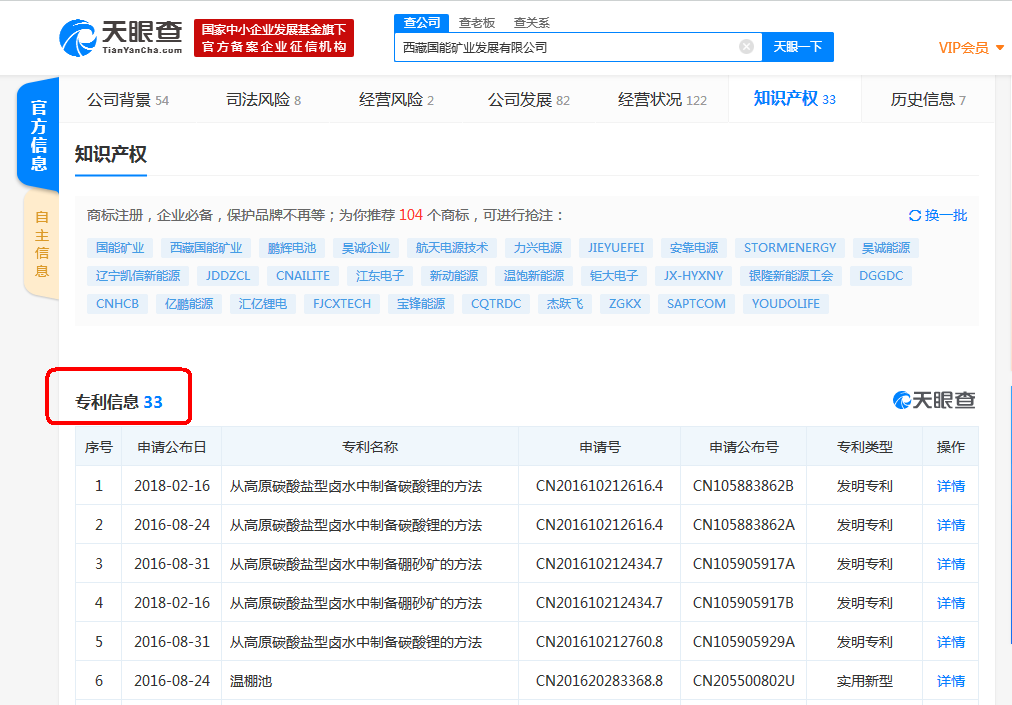Open the VIP会员 dropdown arrow
This screenshot has height=705, width=1012.
(x=1000, y=47)
